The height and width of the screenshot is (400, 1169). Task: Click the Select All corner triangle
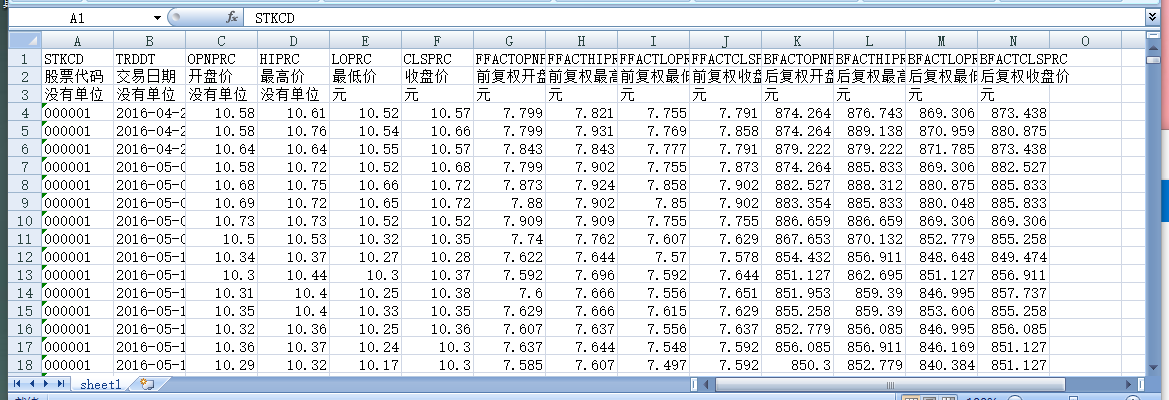click(25, 40)
